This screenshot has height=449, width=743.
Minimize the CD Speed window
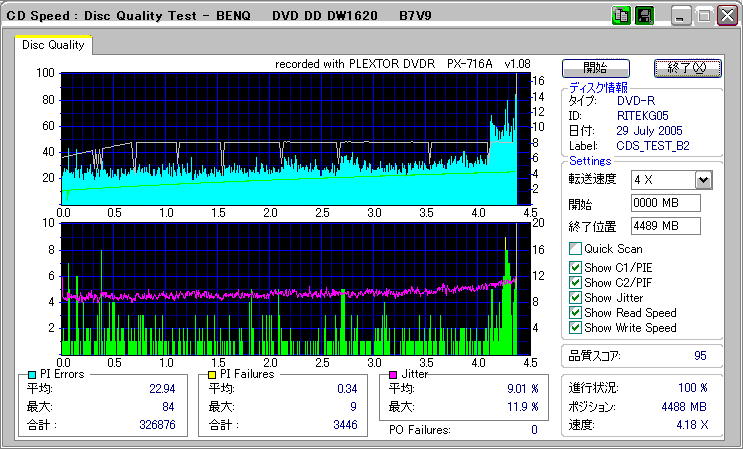(x=681, y=16)
